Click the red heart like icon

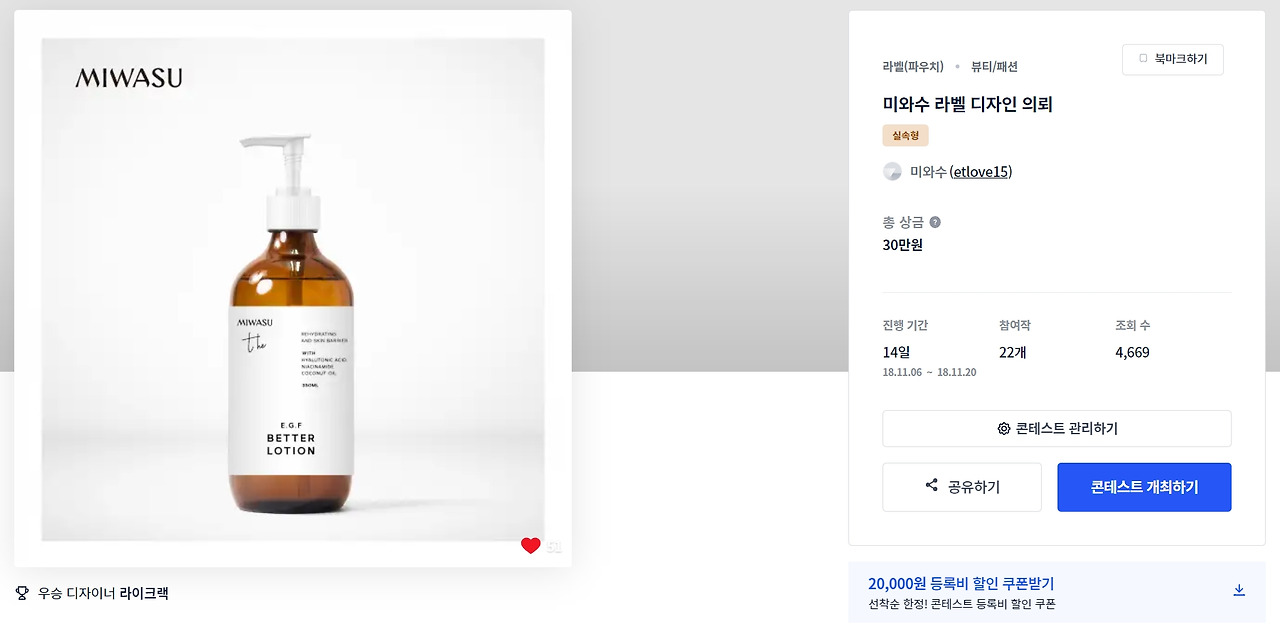pos(531,546)
